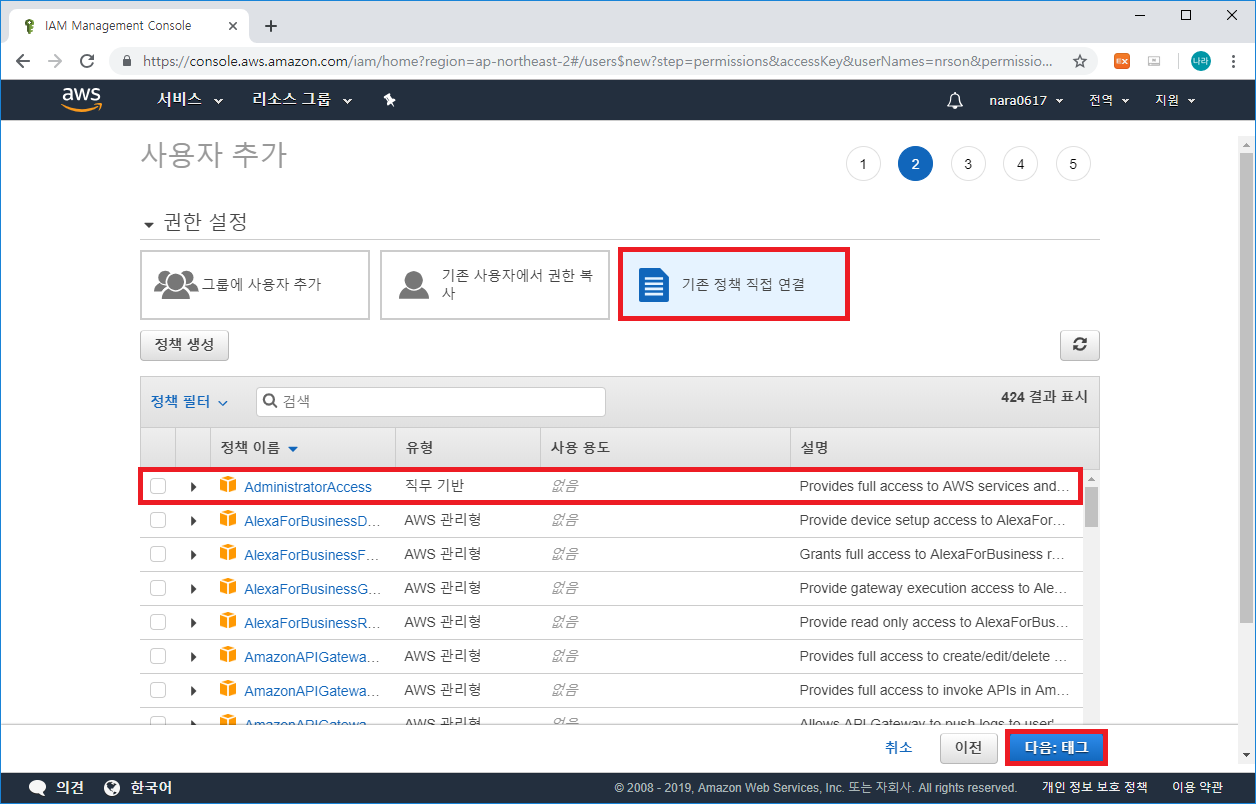
Task: Click the globe language icon
Action: coord(112,788)
